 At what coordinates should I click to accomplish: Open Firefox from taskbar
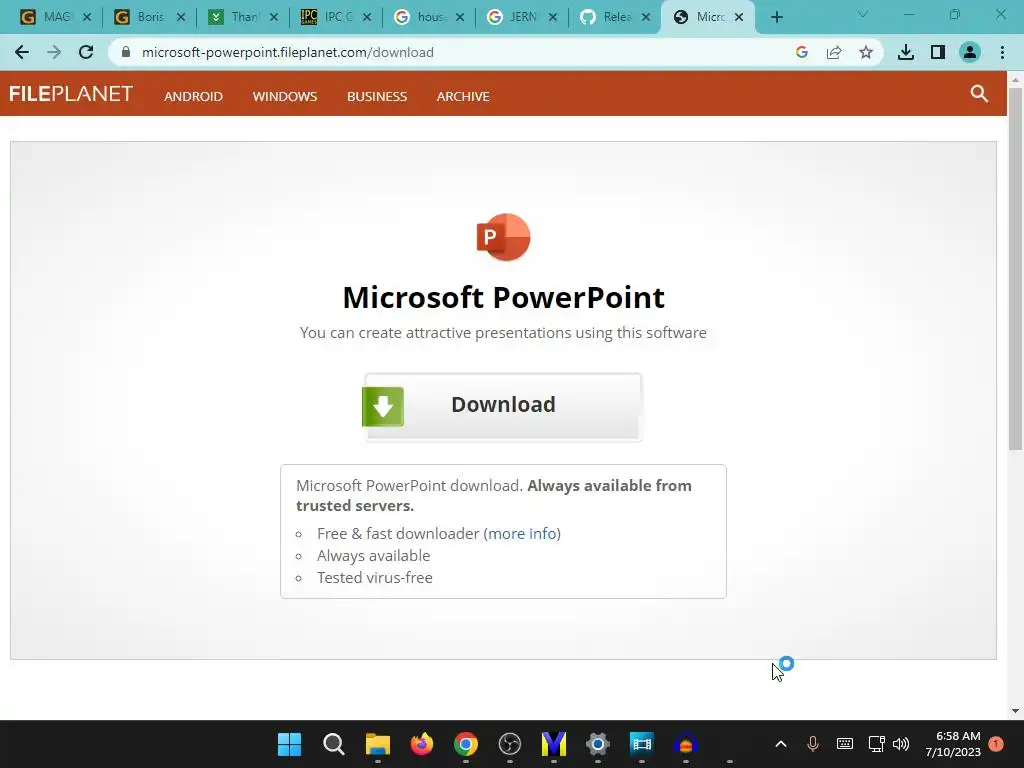[422, 744]
